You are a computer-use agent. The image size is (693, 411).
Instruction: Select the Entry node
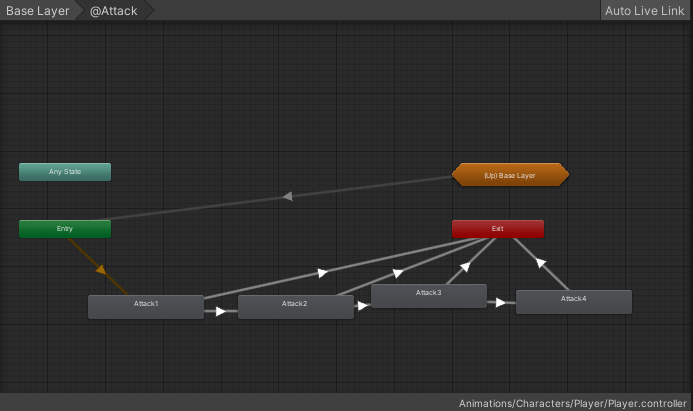(x=65, y=229)
